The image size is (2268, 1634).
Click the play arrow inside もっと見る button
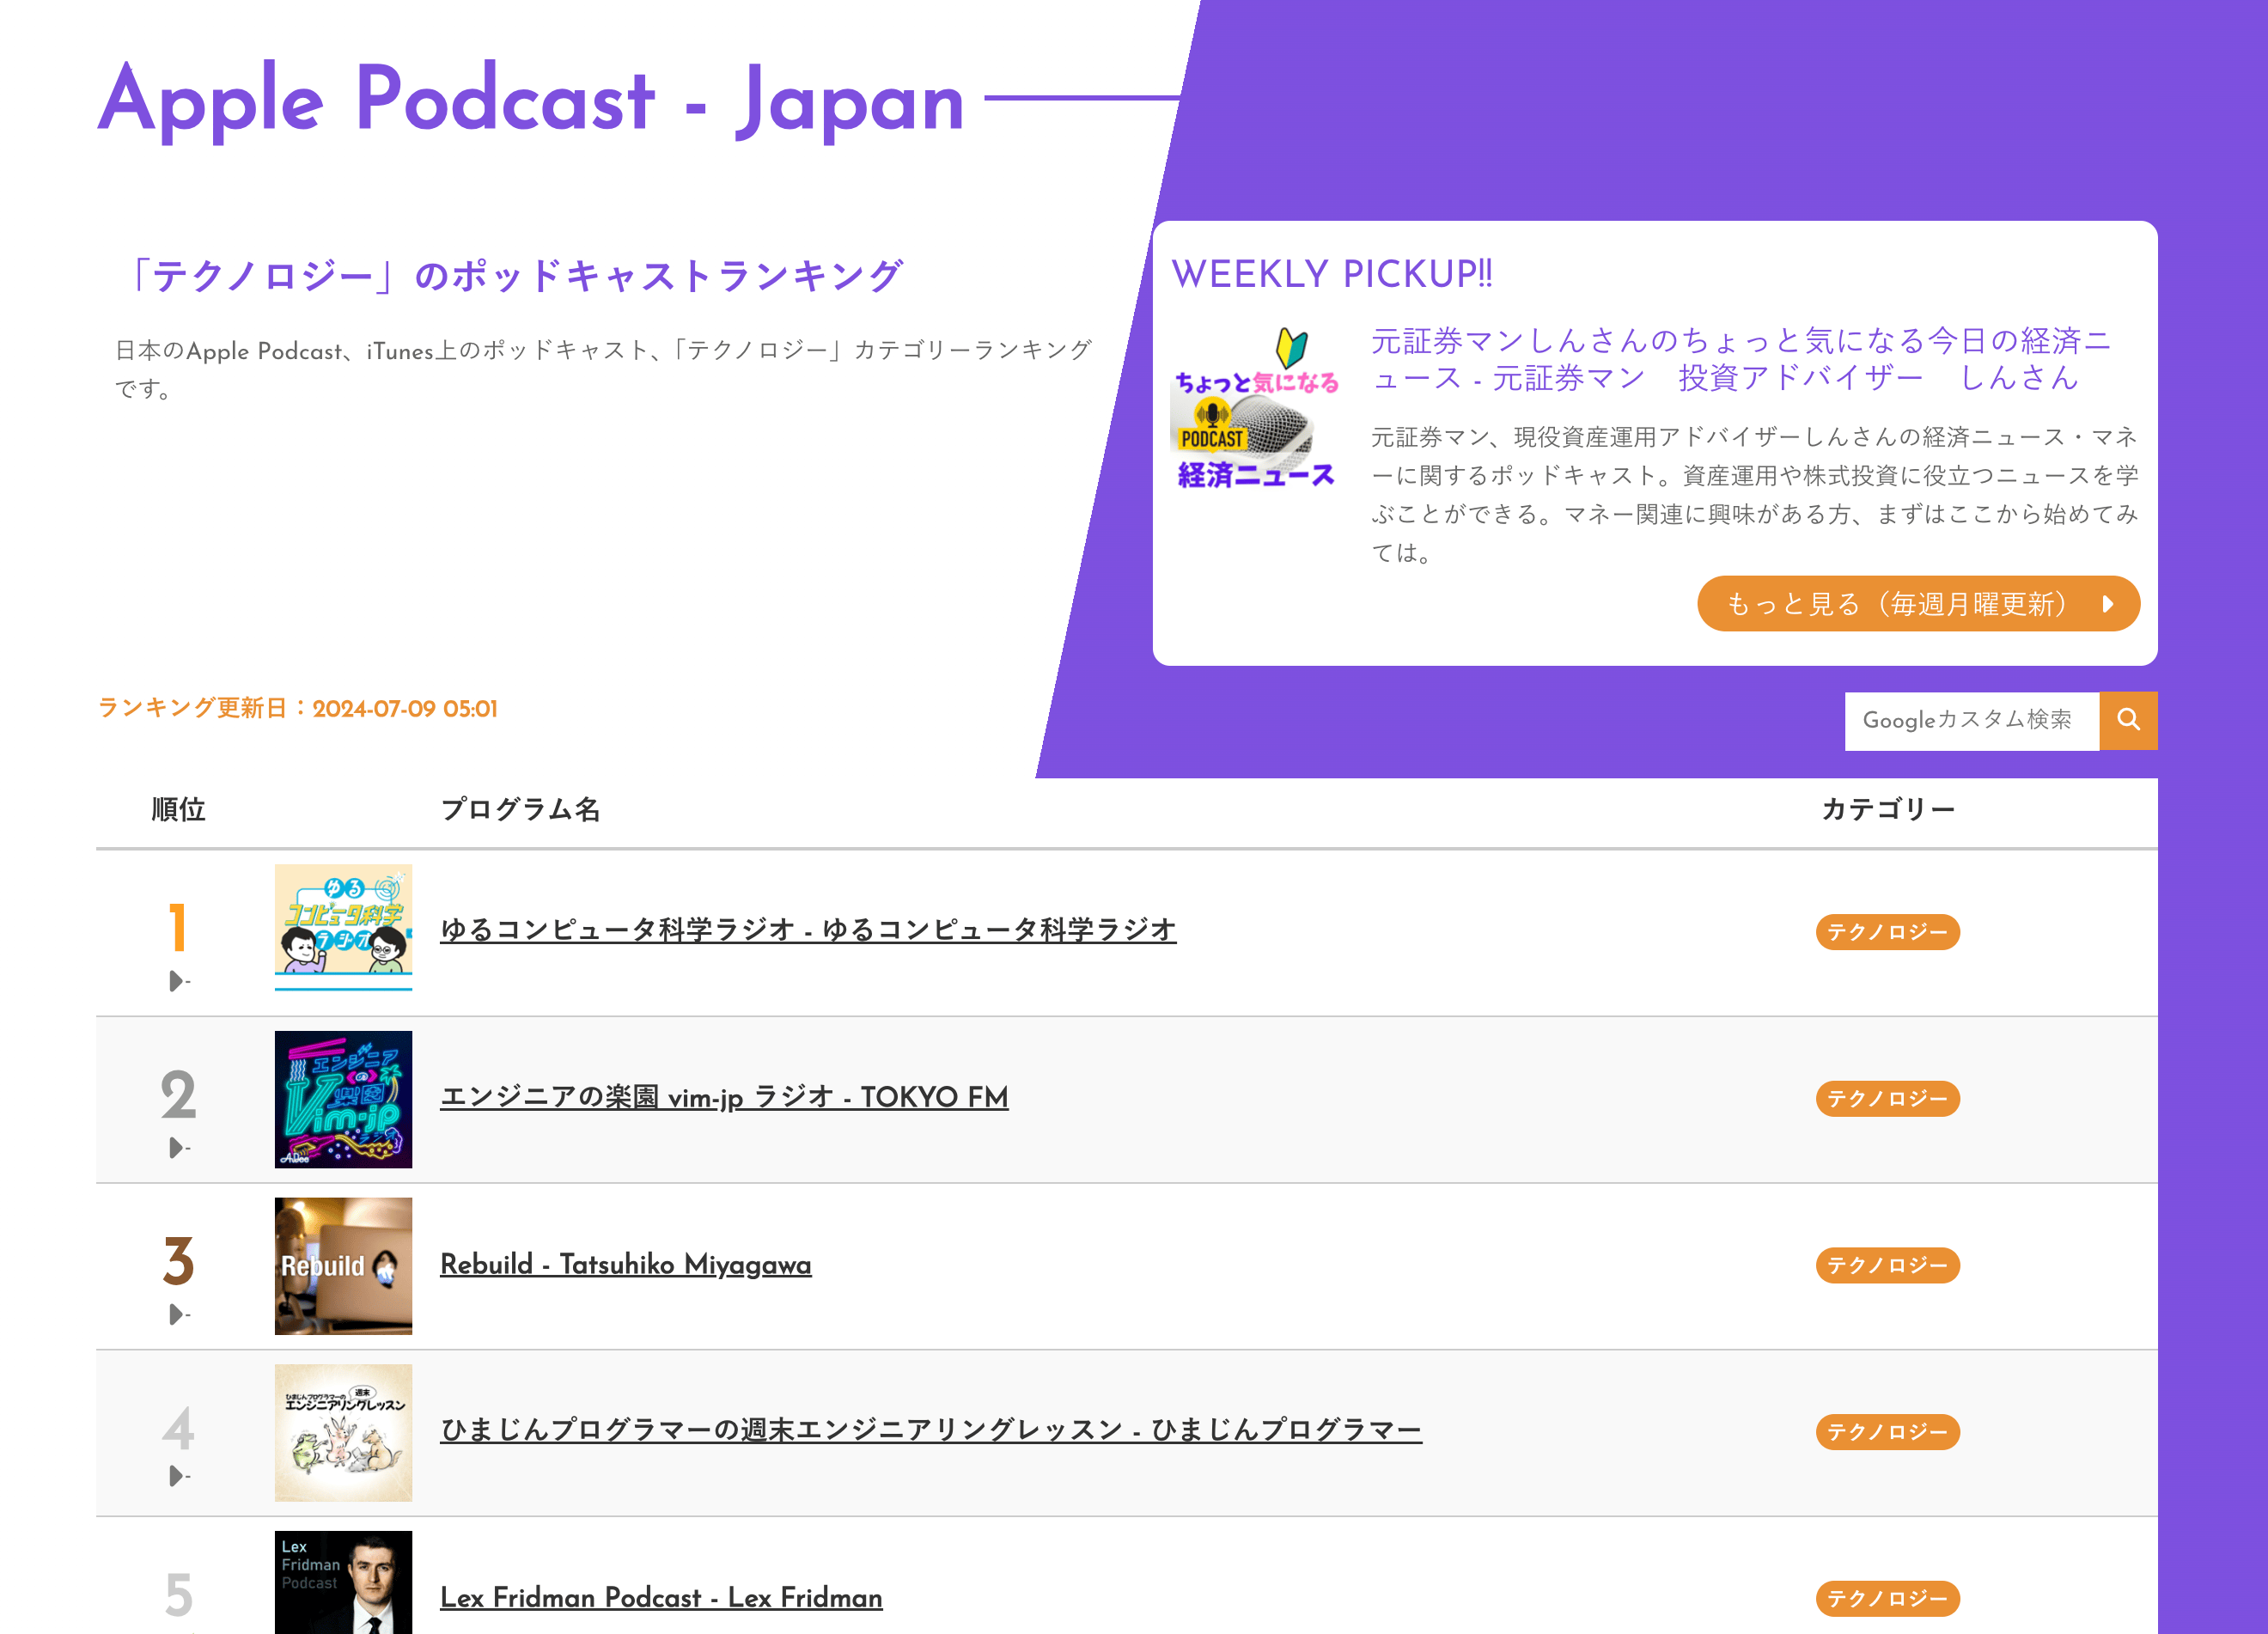tap(2106, 604)
